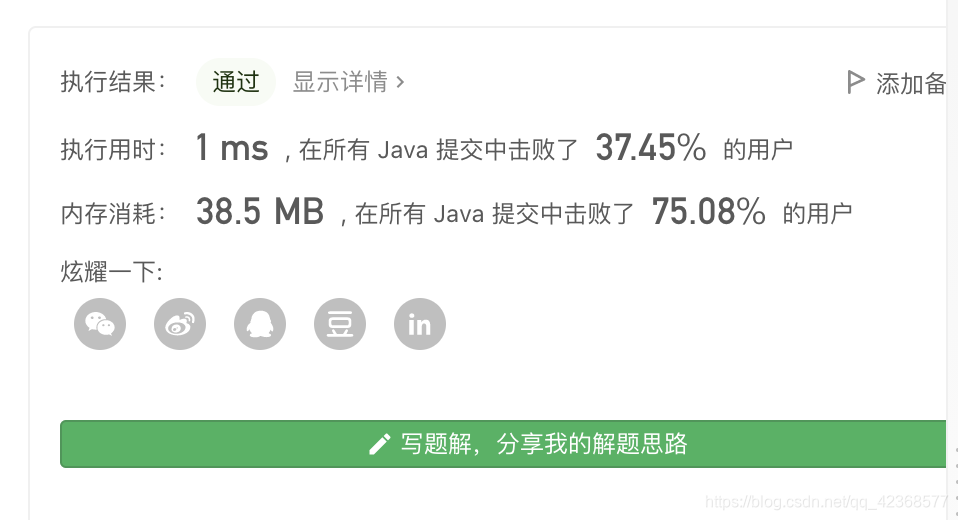Expand the chevron next to 显示详情
This screenshot has height=520, width=958.
[400, 82]
